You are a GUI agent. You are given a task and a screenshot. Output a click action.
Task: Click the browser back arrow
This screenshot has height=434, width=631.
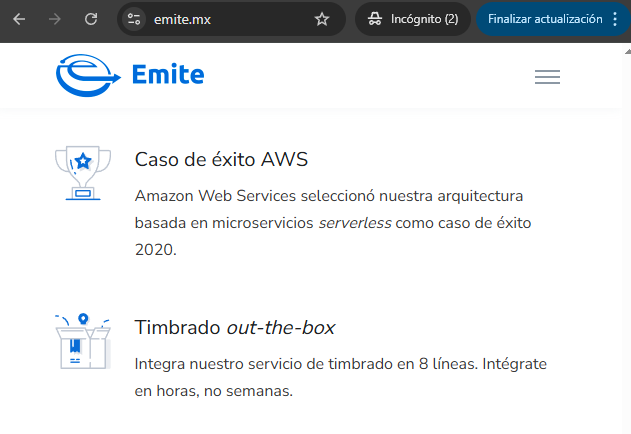(x=20, y=19)
